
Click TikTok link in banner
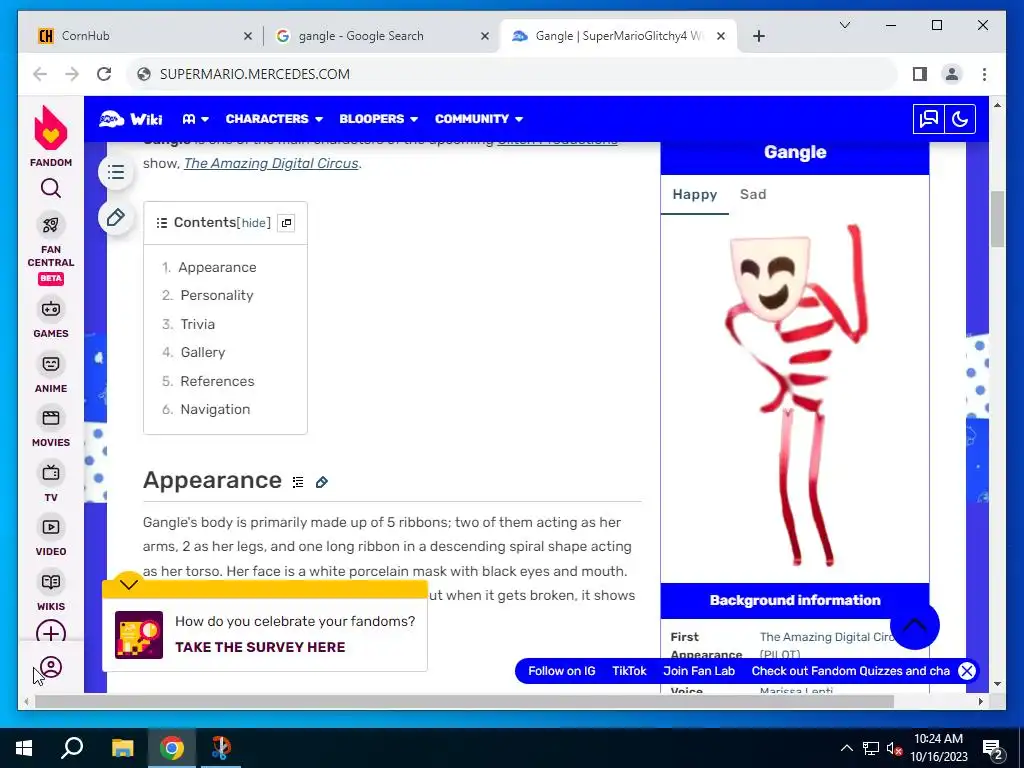[629, 671]
